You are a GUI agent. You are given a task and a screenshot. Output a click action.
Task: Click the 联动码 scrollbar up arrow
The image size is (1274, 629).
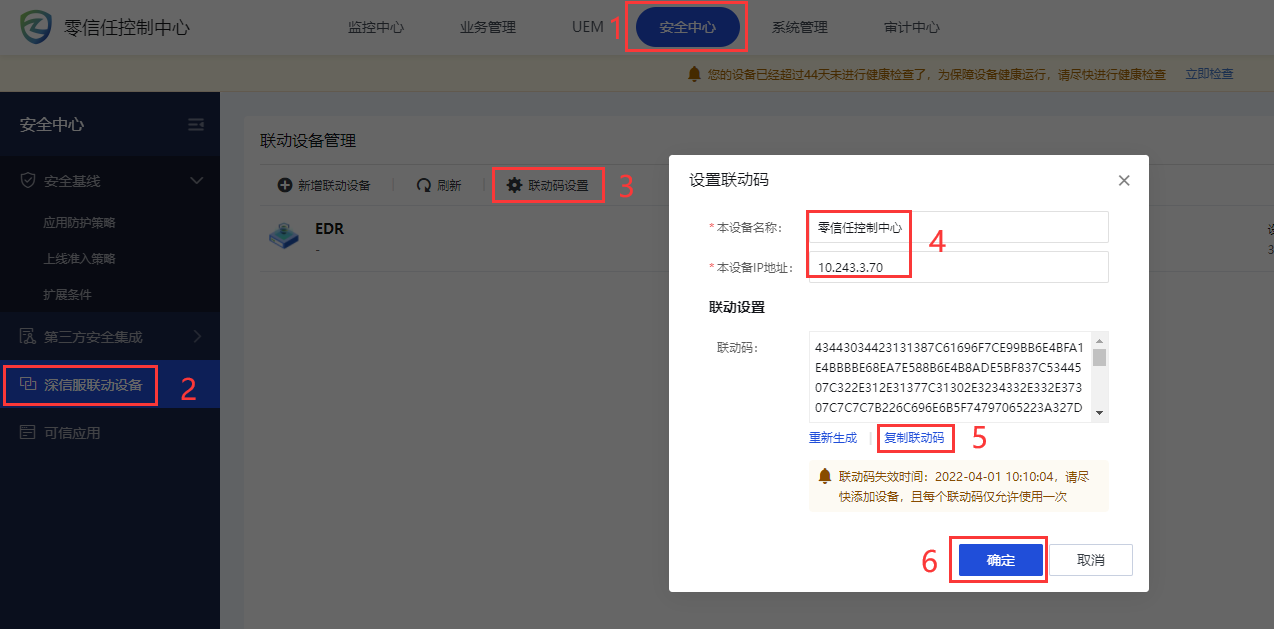pos(1100,339)
